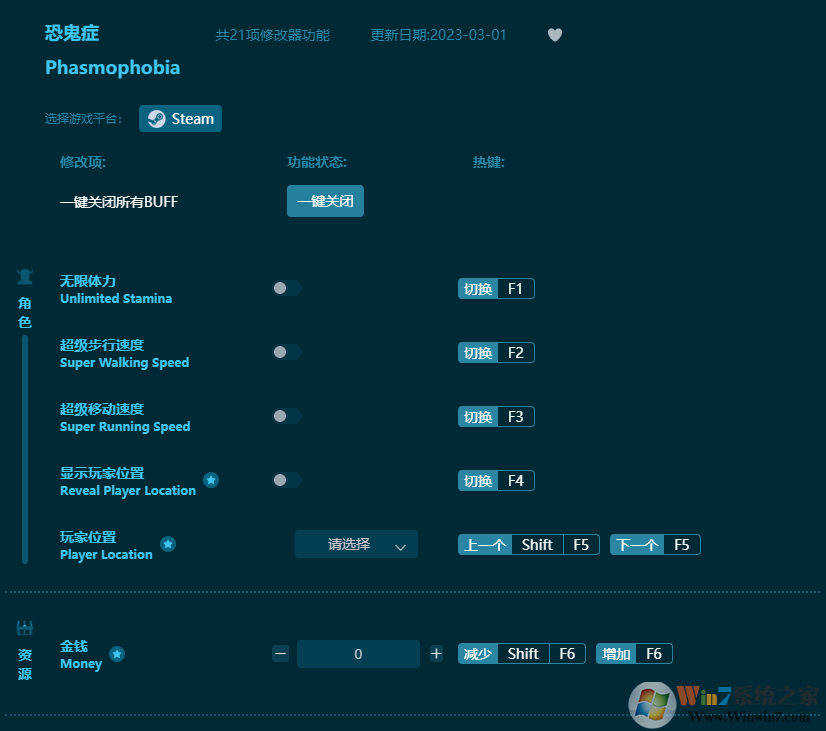Click the heart favorite icon
This screenshot has height=731, width=826.
555,35
